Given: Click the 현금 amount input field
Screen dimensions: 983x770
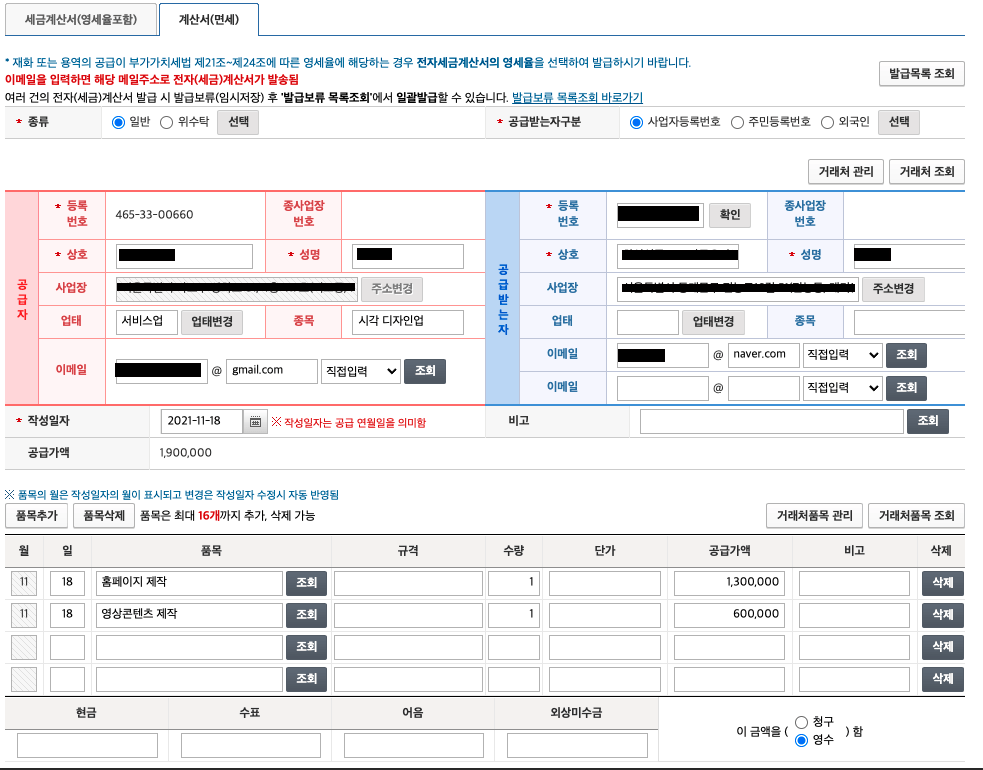Looking at the screenshot, I should 87,746.
